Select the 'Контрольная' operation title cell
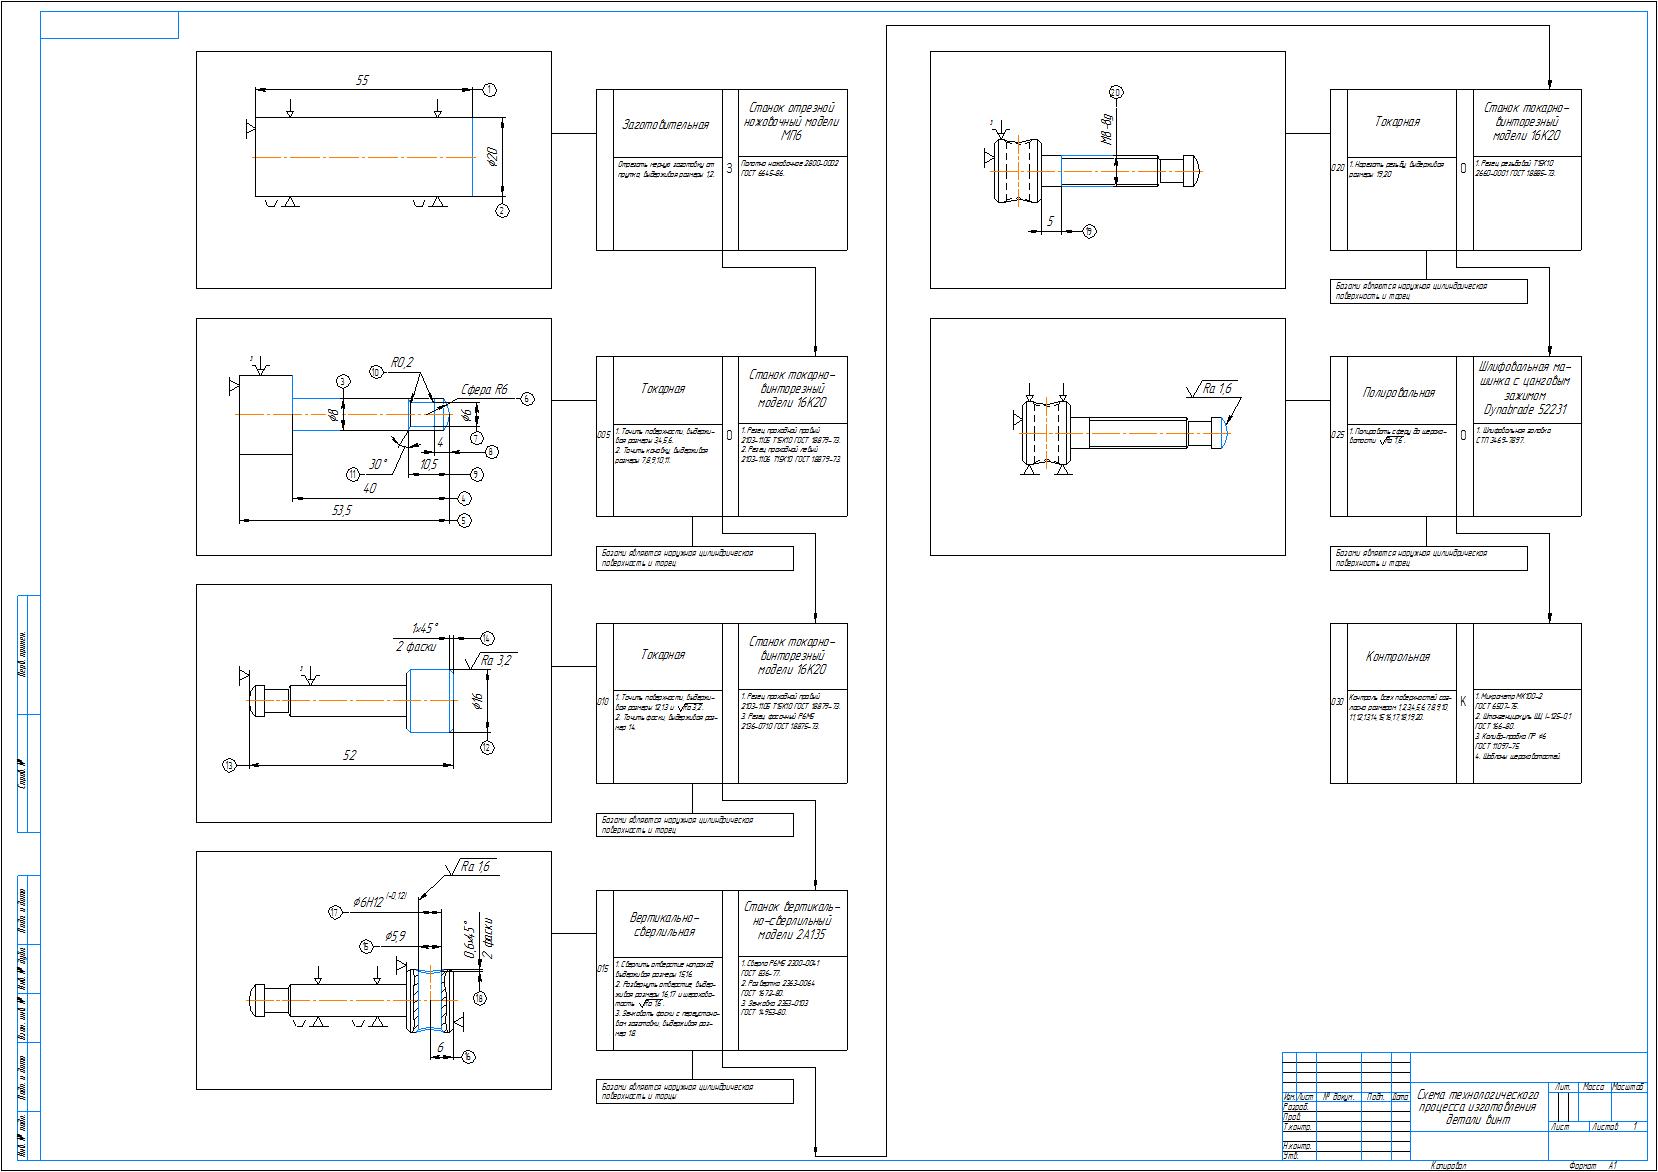Viewport: 1658px width, 1172px height. (1397, 657)
